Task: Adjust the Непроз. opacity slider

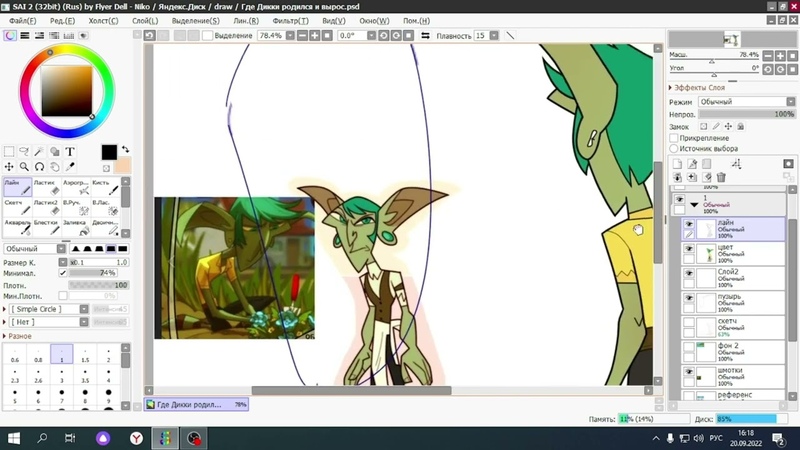Action: pyautogui.click(x=746, y=114)
